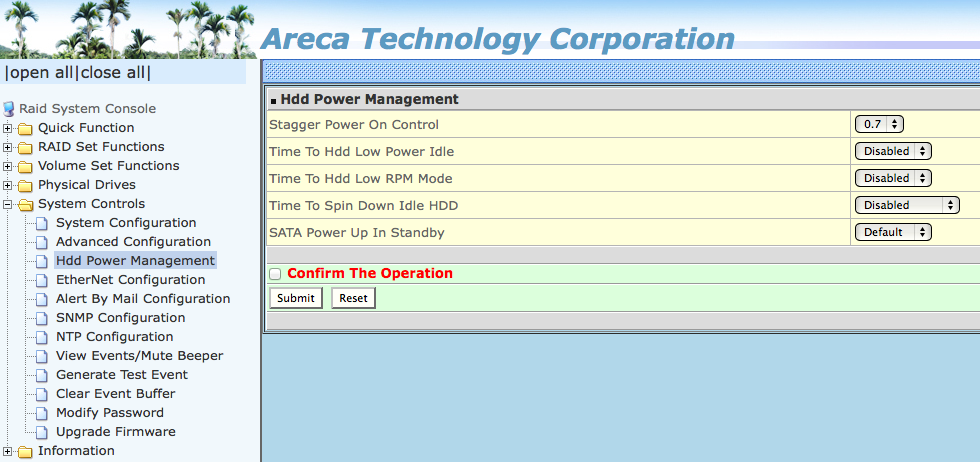
Task: Open the Time To Hdd Low RPM Mode dropdown
Action: click(893, 178)
